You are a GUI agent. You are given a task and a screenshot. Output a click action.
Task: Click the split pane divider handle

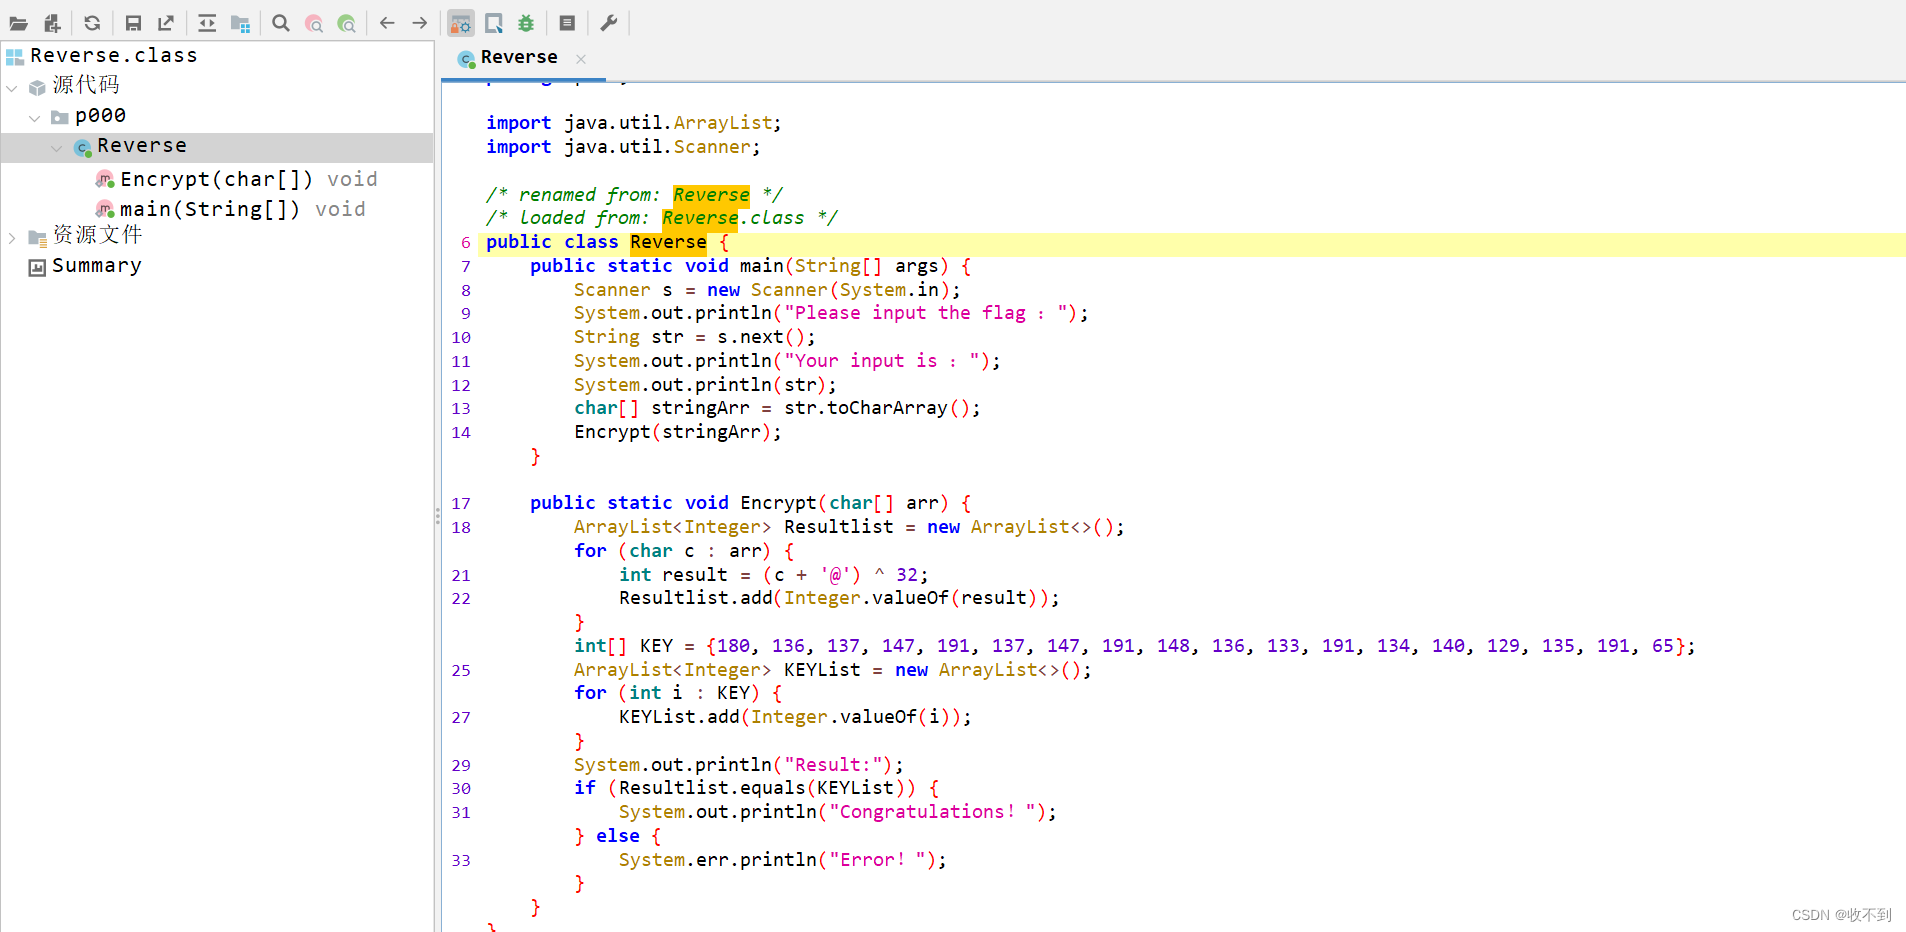(437, 516)
